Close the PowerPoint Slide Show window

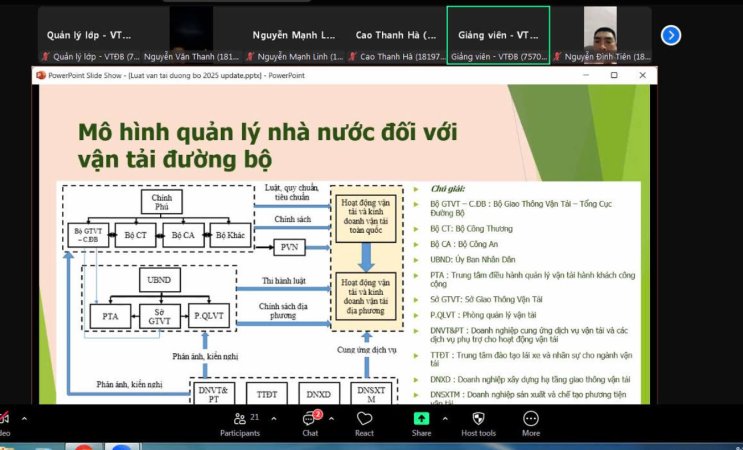[x=643, y=75]
